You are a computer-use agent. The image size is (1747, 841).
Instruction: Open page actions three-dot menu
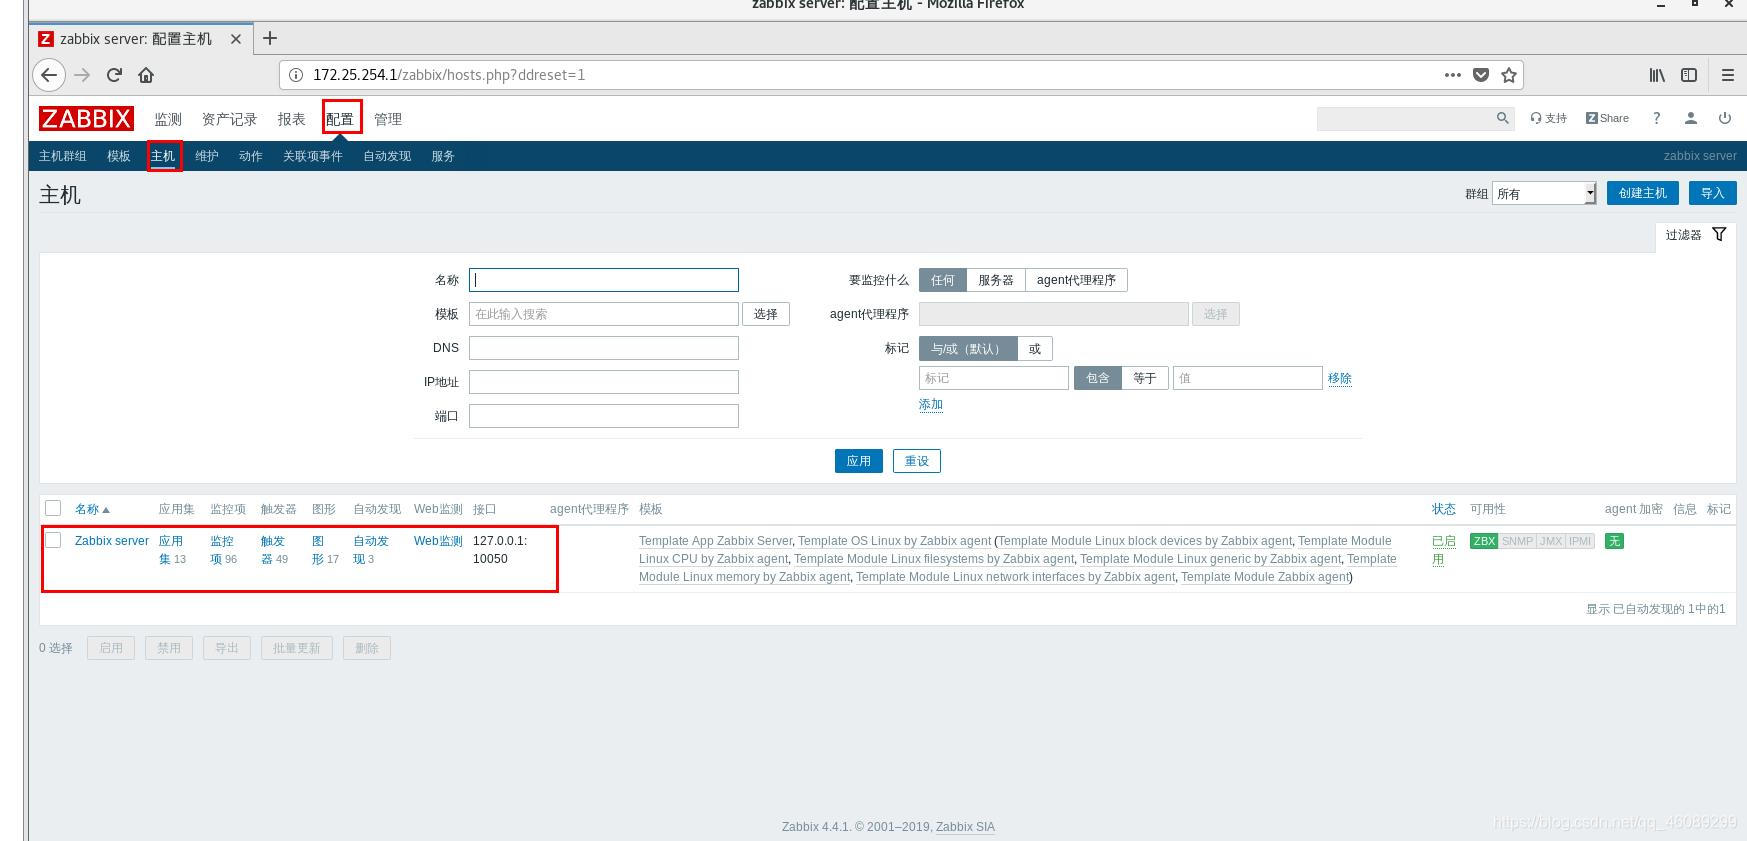click(1453, 75)
